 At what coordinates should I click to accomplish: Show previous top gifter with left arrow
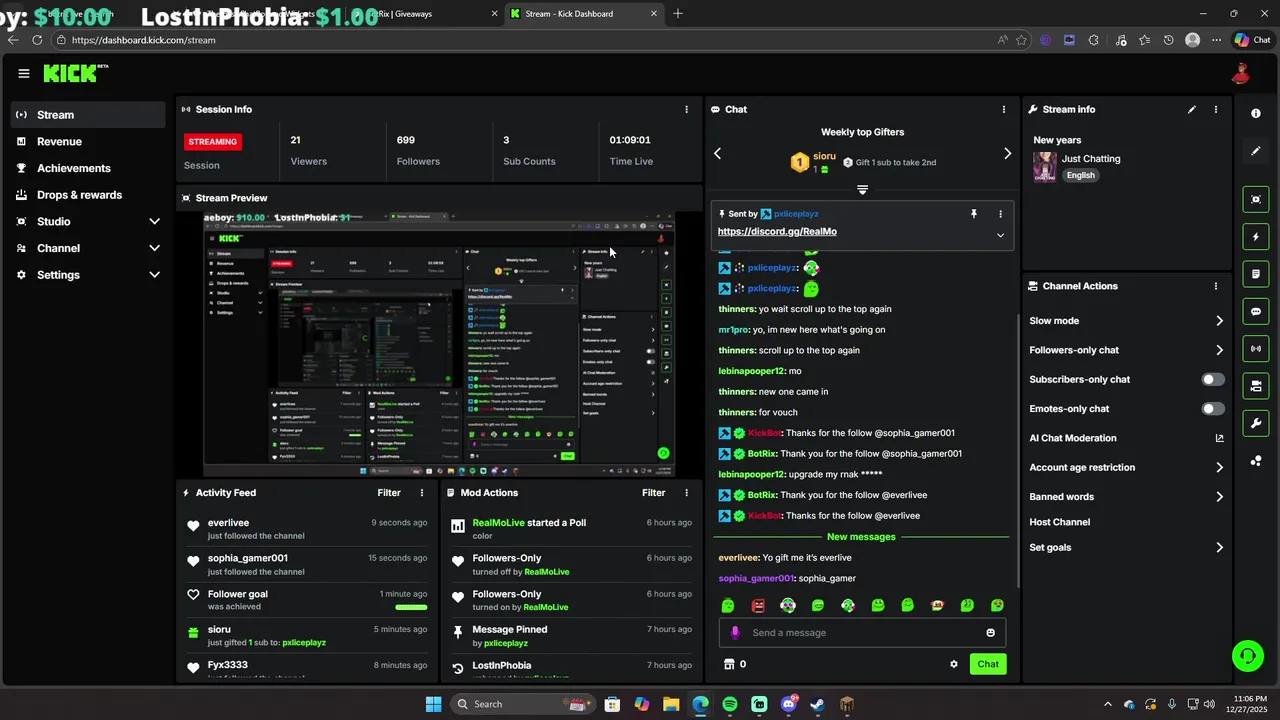tap(717, 153)
